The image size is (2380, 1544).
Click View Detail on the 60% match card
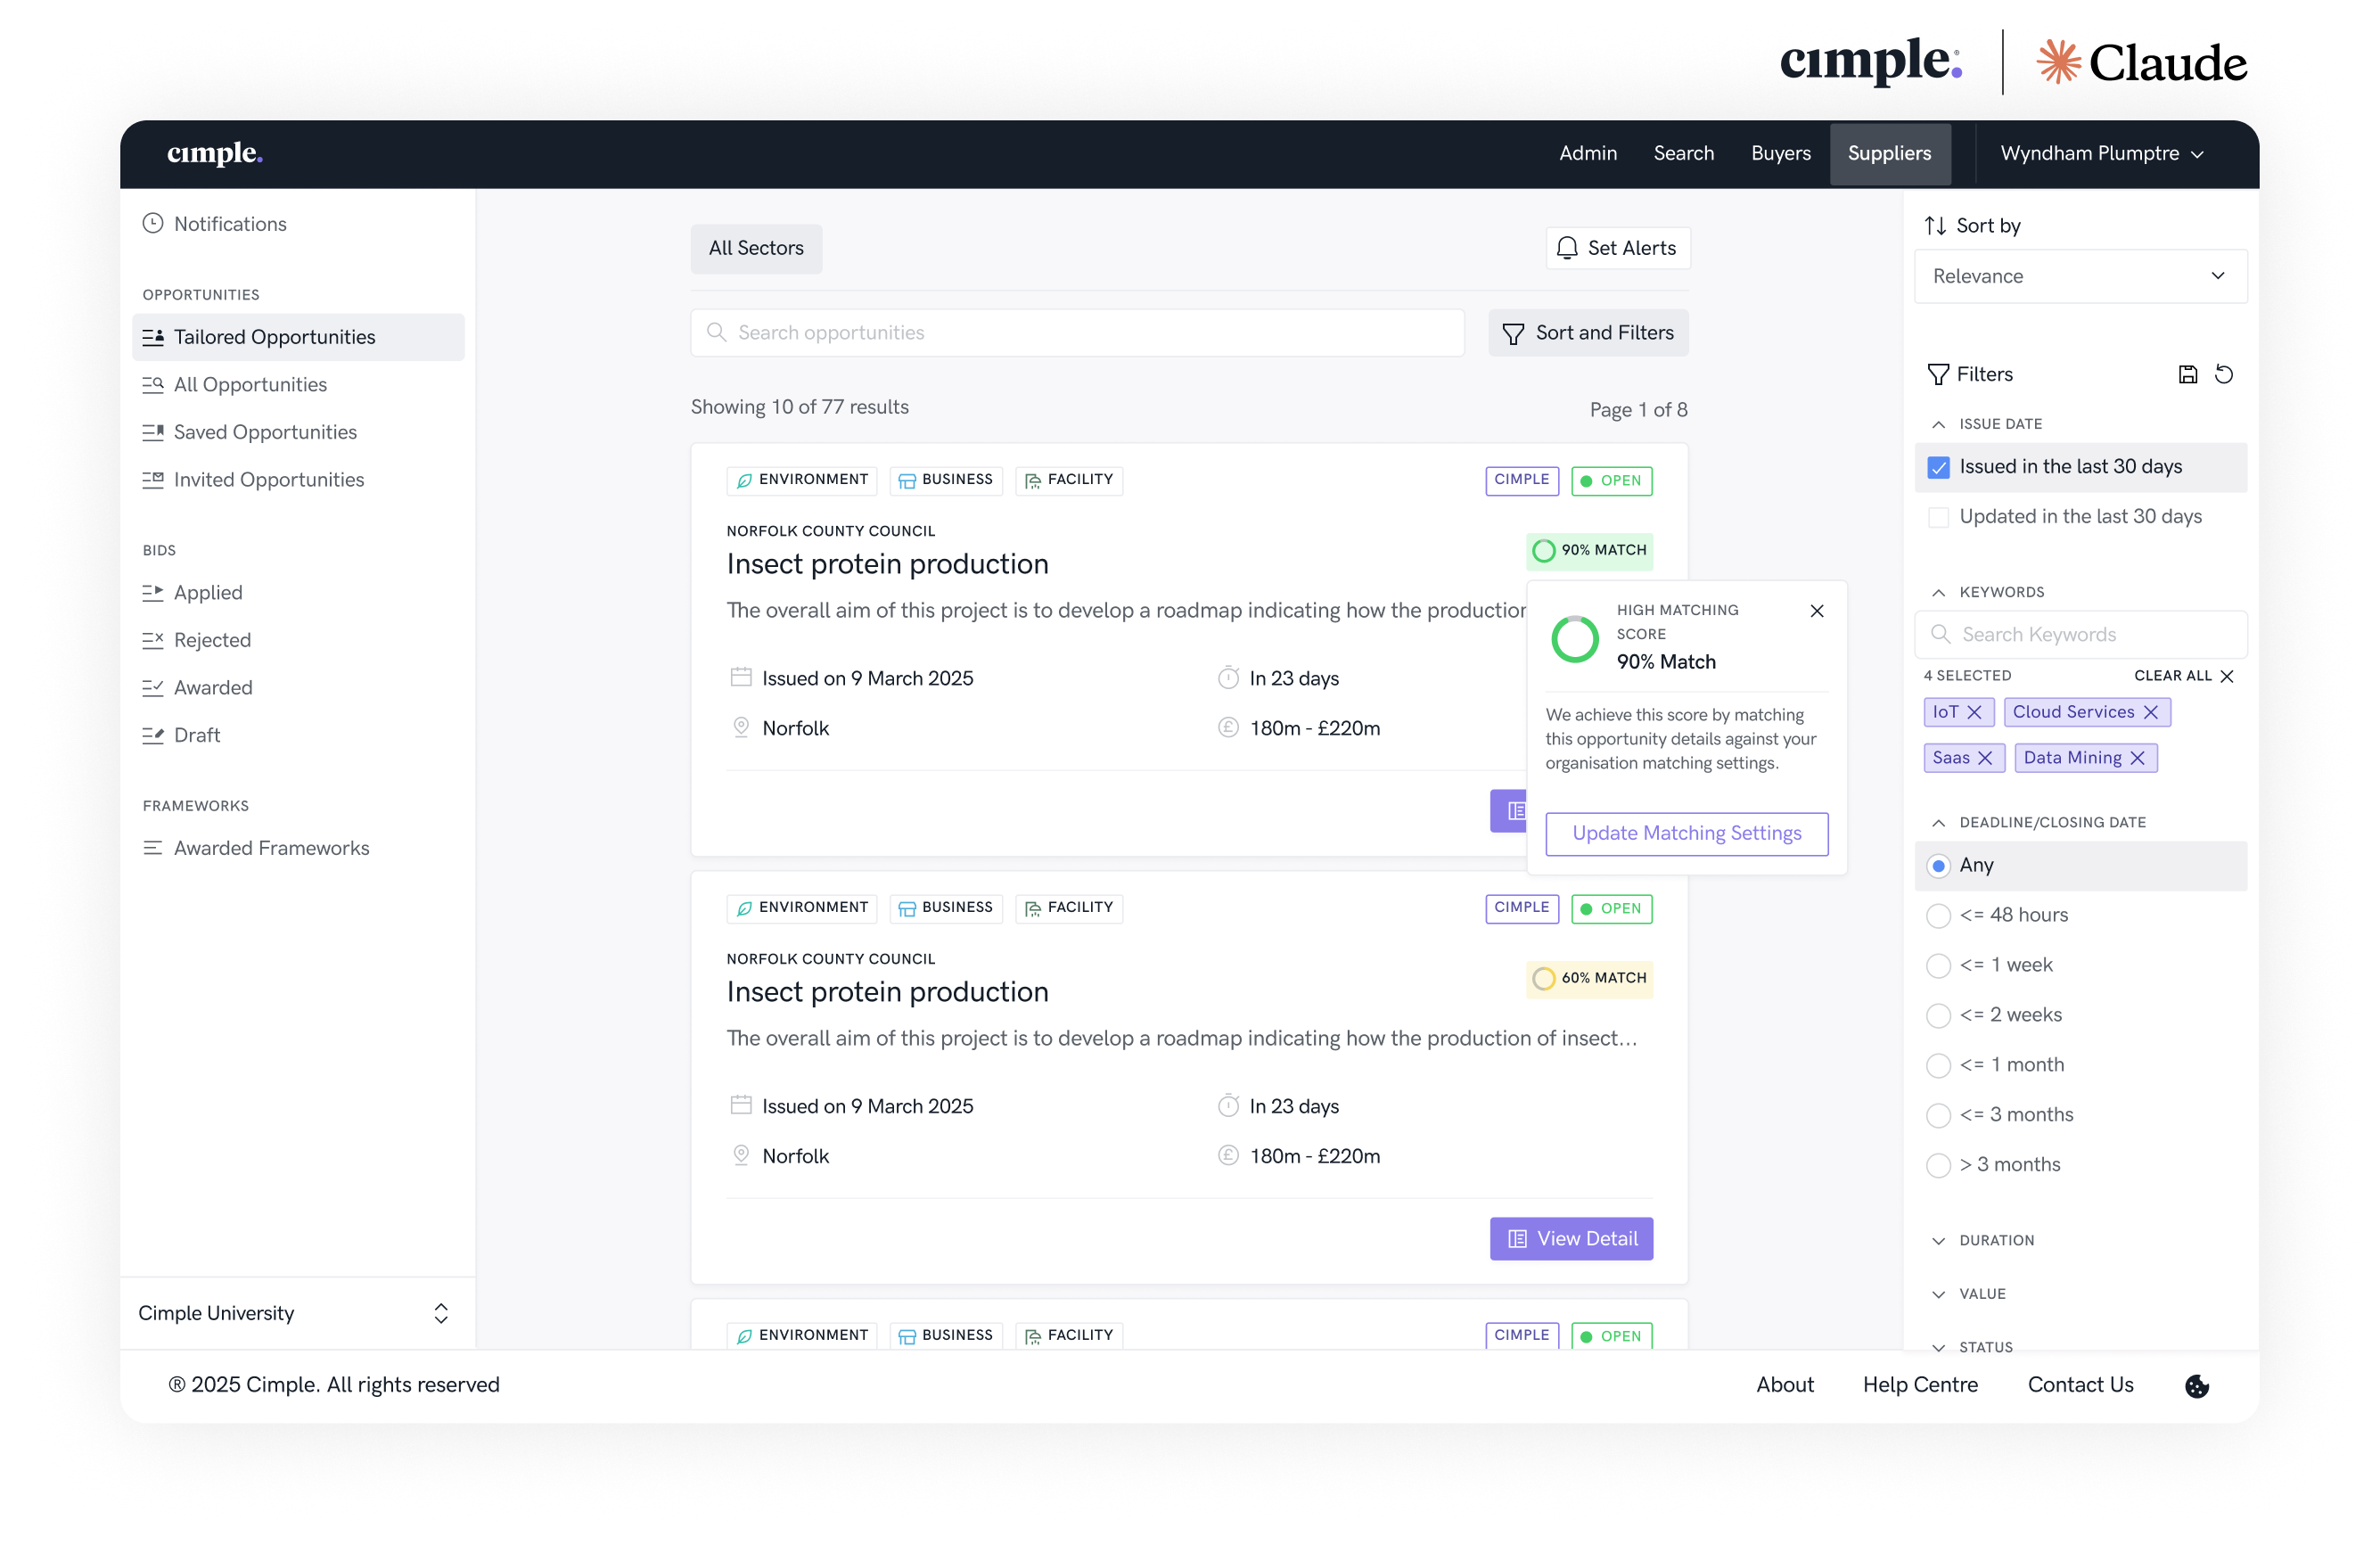point(1572,1239)
